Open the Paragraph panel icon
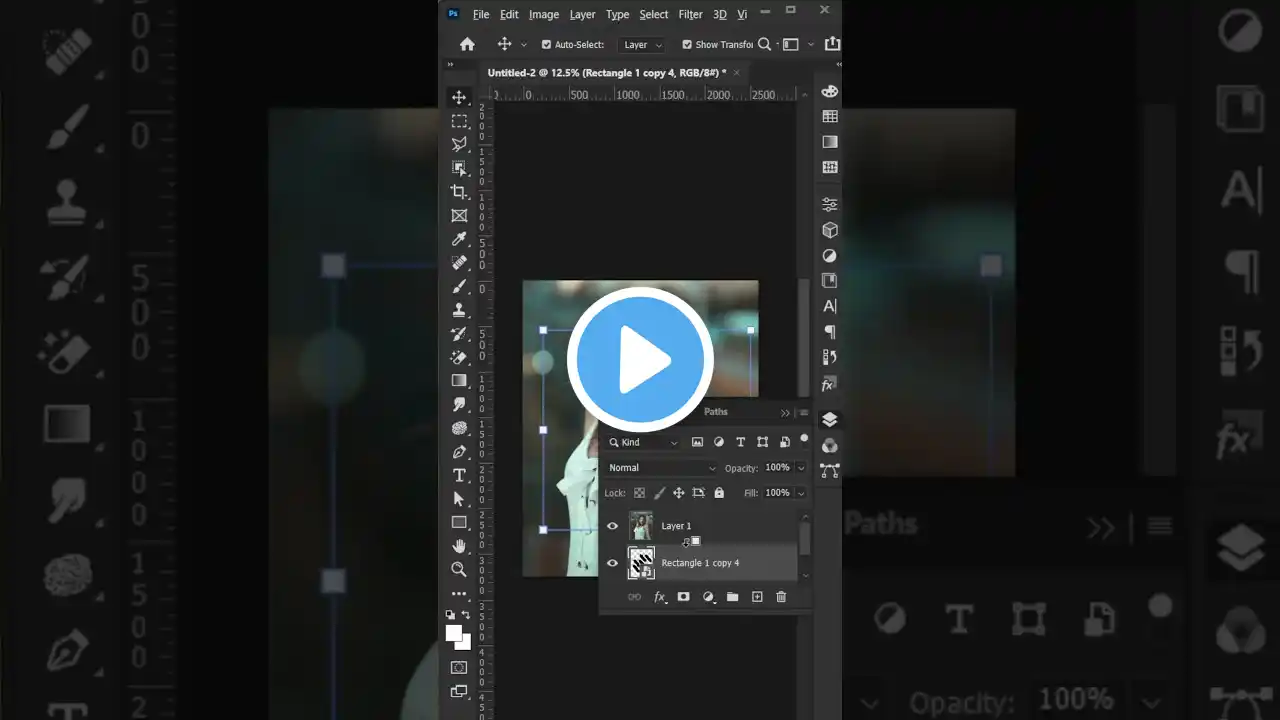The width and height of the screenshot is (1280, 720). coord(830,332)
